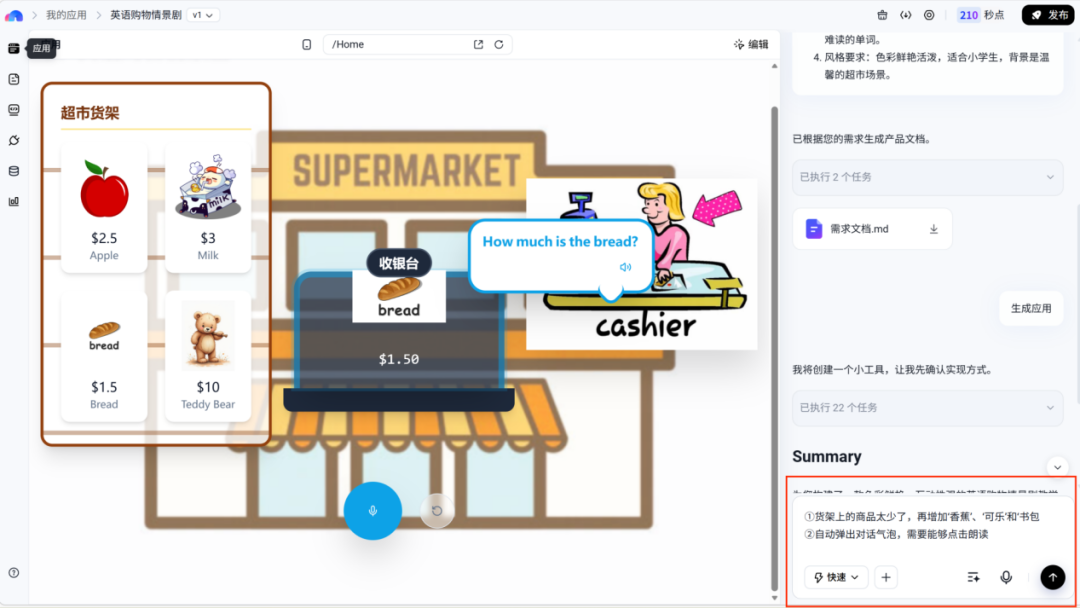Click the download icon on 需求文档.md
This screenshot has height=608, width=1080.
(x=932, y=229)
